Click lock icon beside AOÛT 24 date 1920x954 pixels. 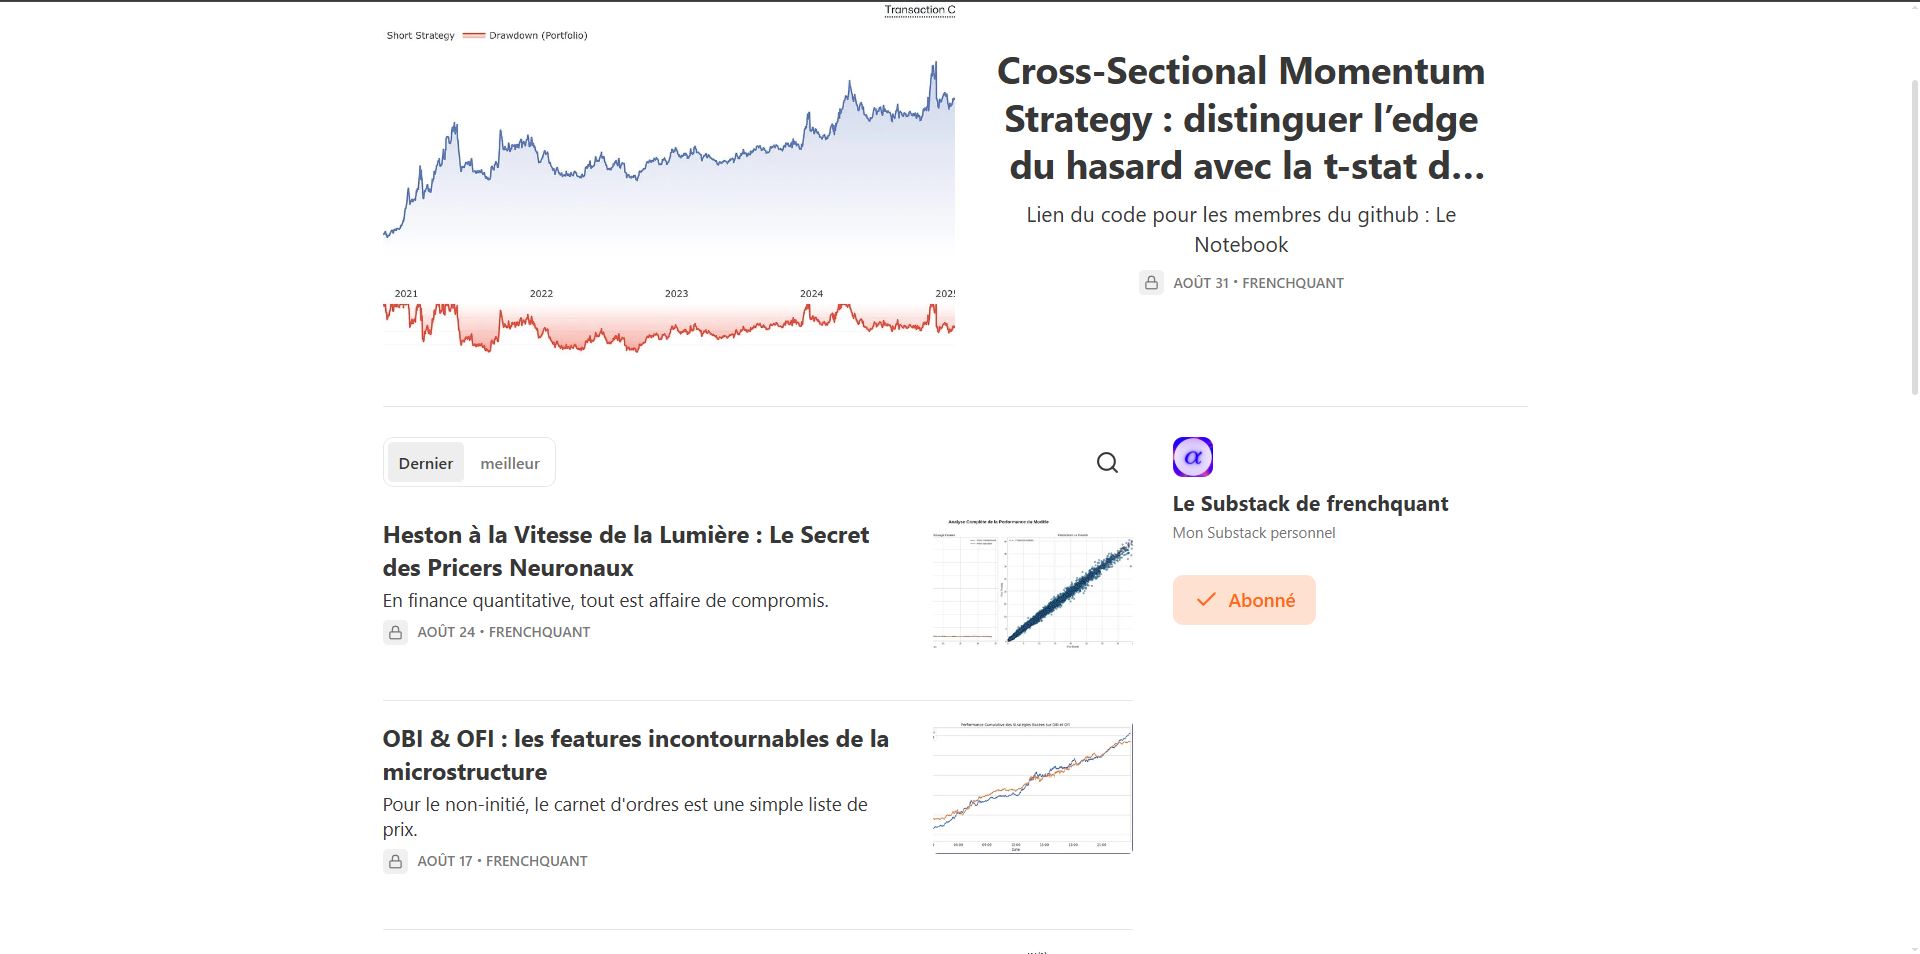click(x=395, y=632)
